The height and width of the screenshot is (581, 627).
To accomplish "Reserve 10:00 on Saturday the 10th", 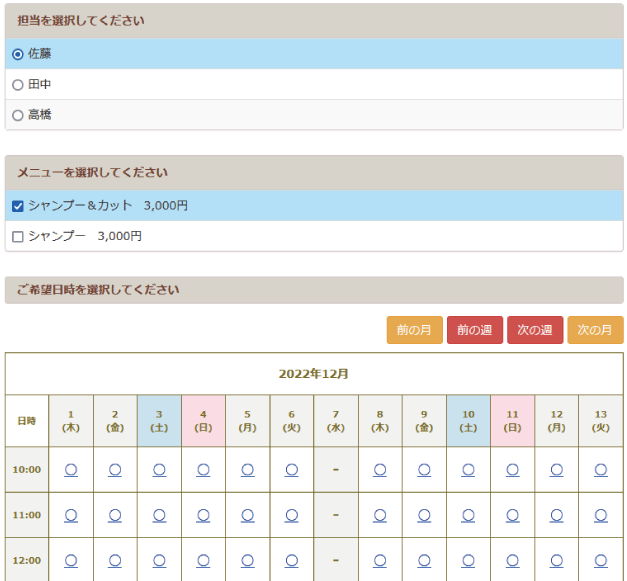I will coord(468,469).
